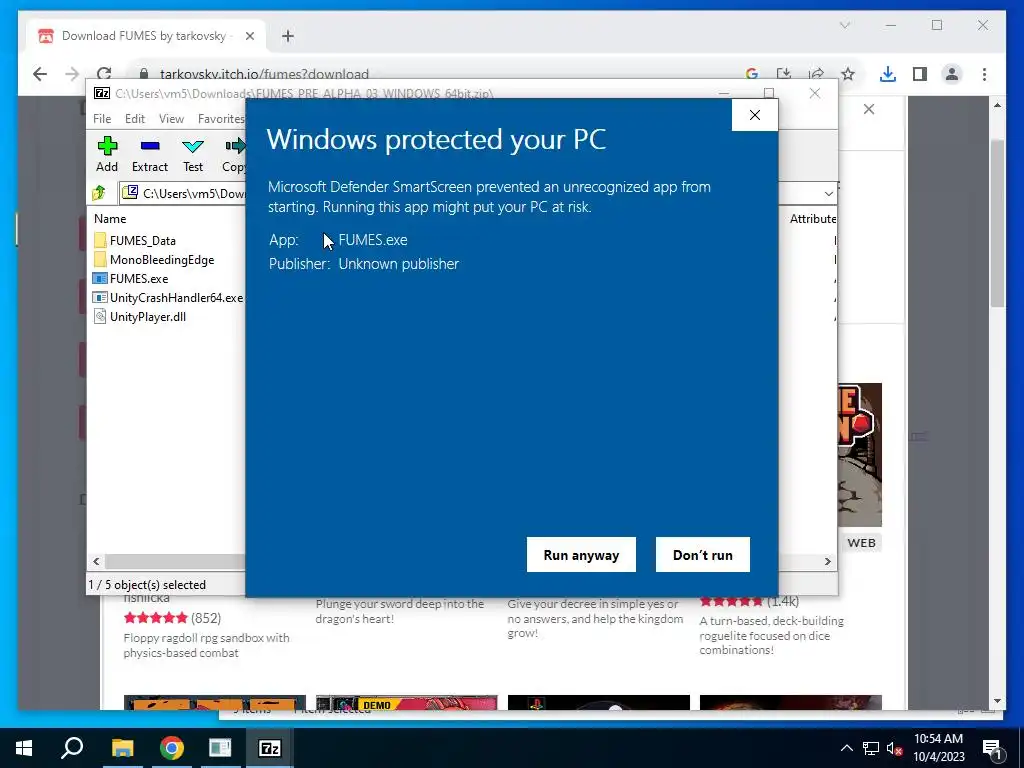Click the network tray icon
The width and height of the screenshot is (1024, 768).
coord(871,748)
